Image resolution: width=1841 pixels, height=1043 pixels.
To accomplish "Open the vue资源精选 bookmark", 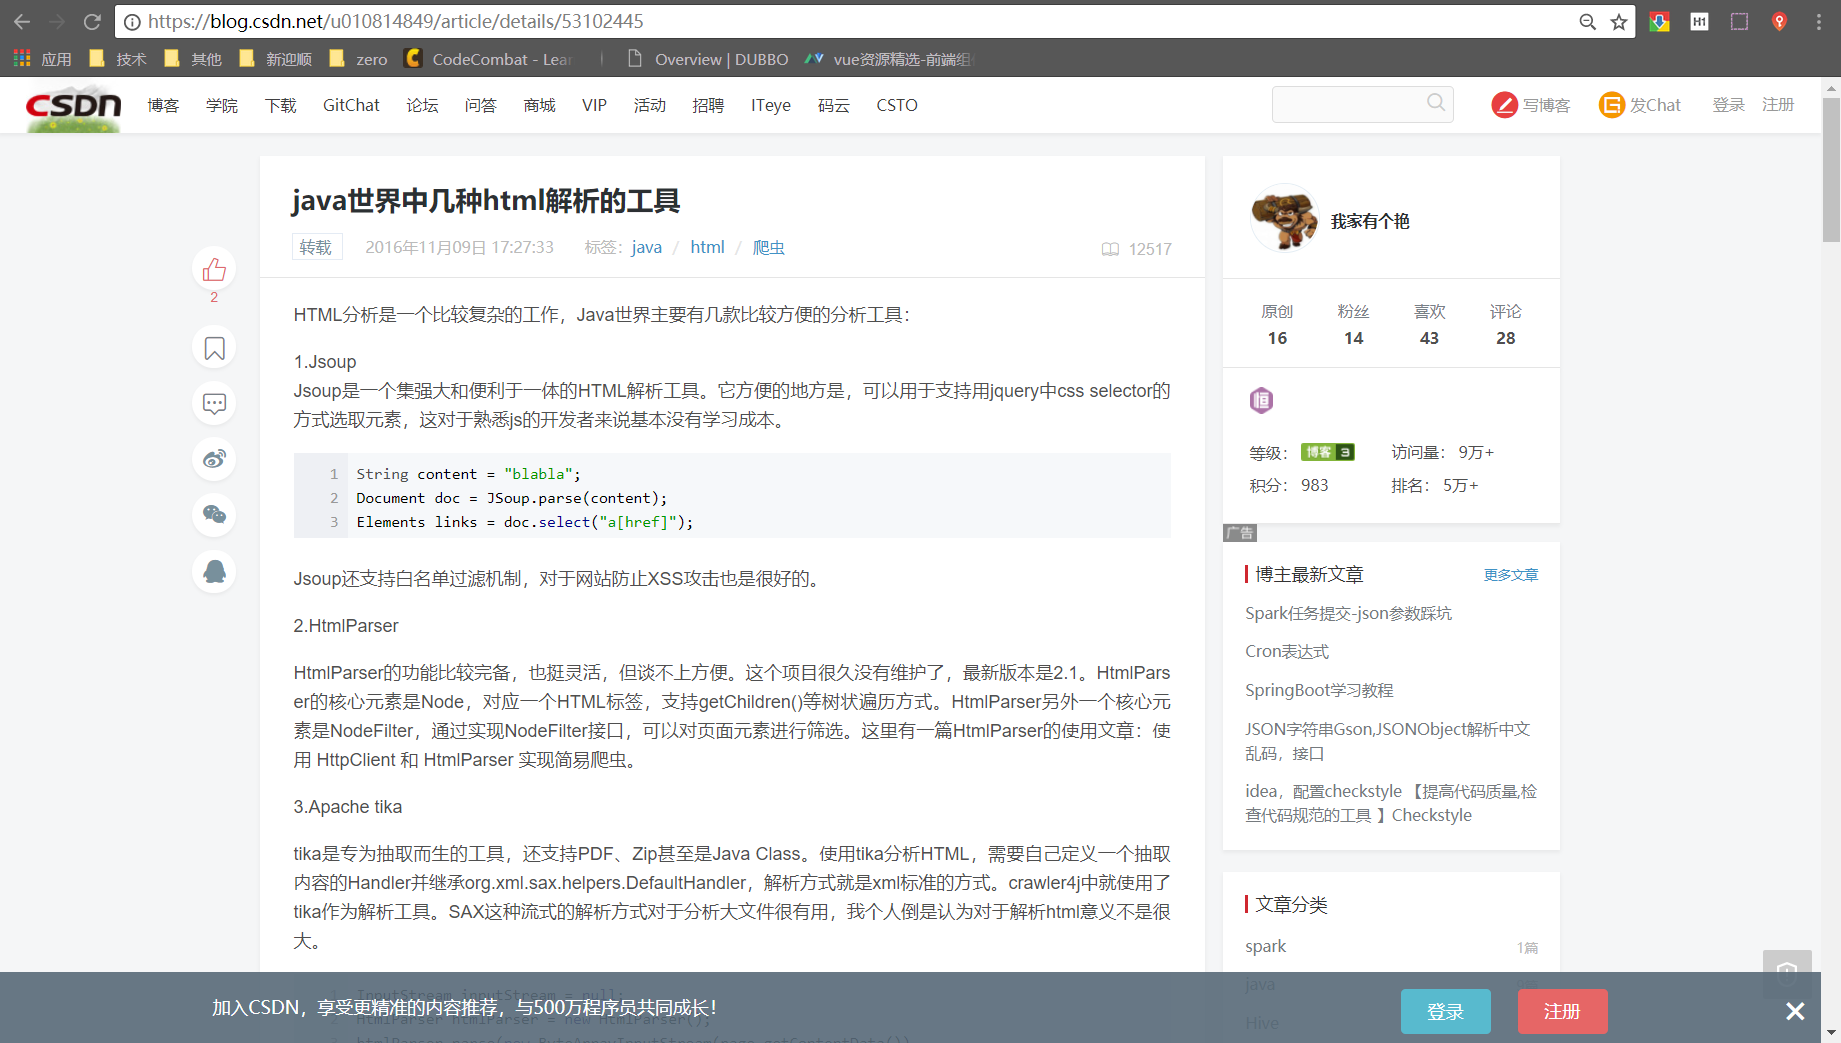I will 888,59.
